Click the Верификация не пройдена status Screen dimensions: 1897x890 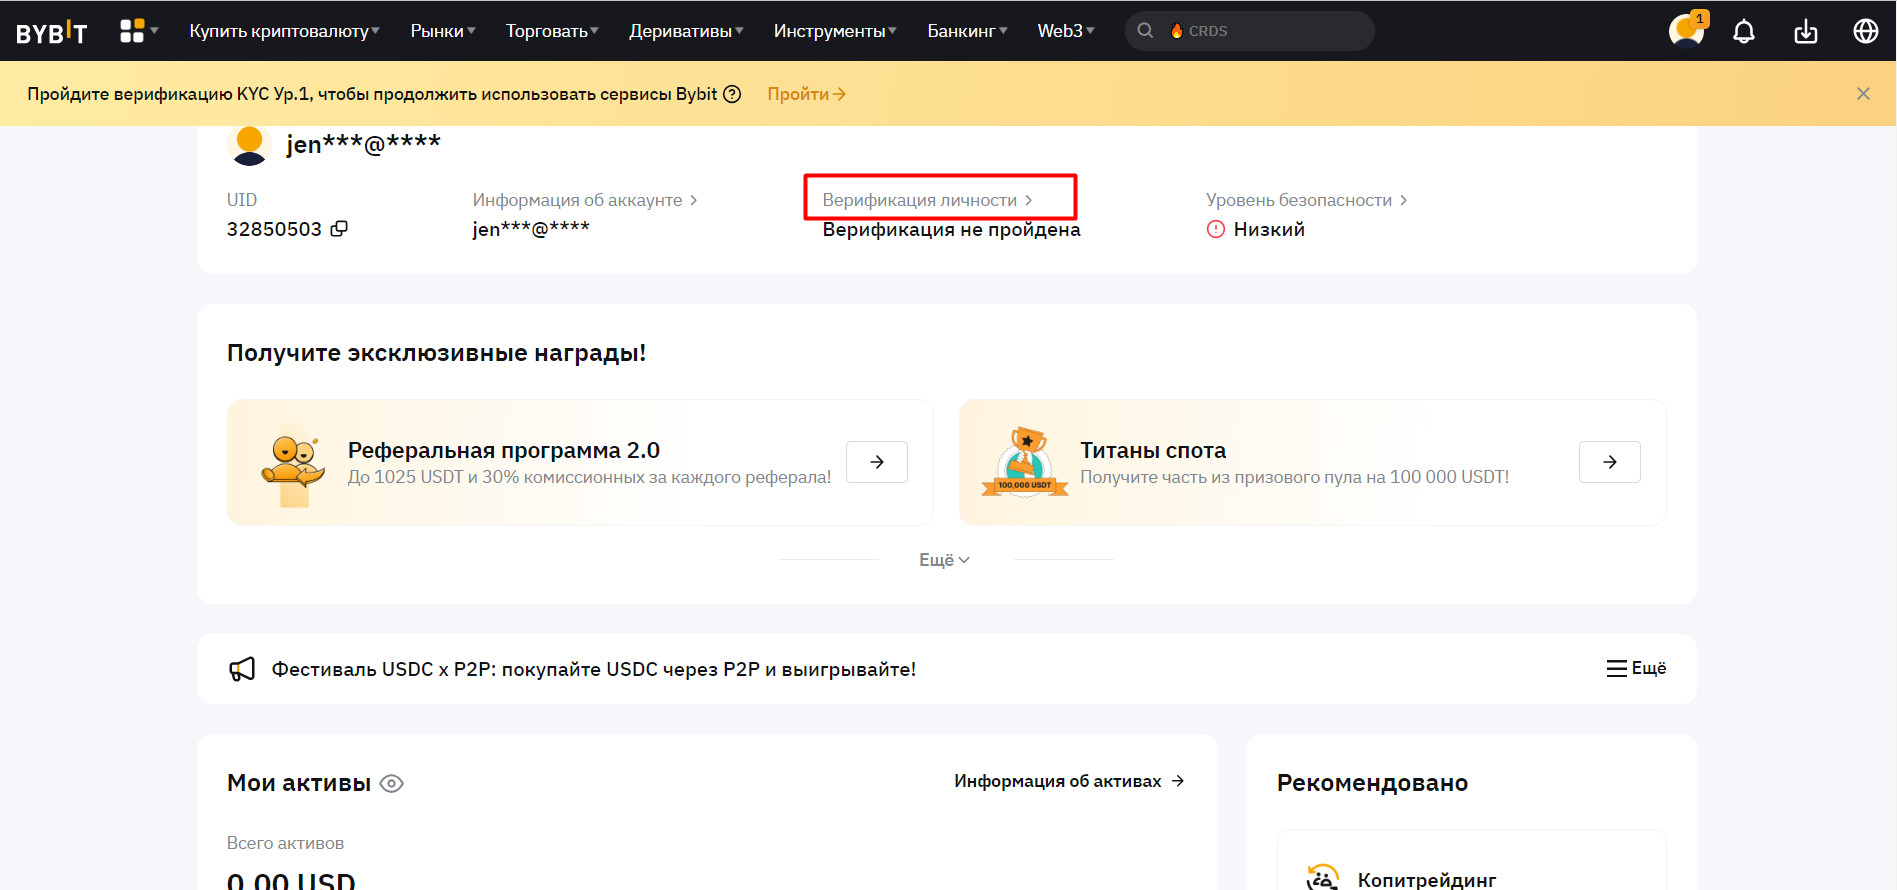click(952, 229)
